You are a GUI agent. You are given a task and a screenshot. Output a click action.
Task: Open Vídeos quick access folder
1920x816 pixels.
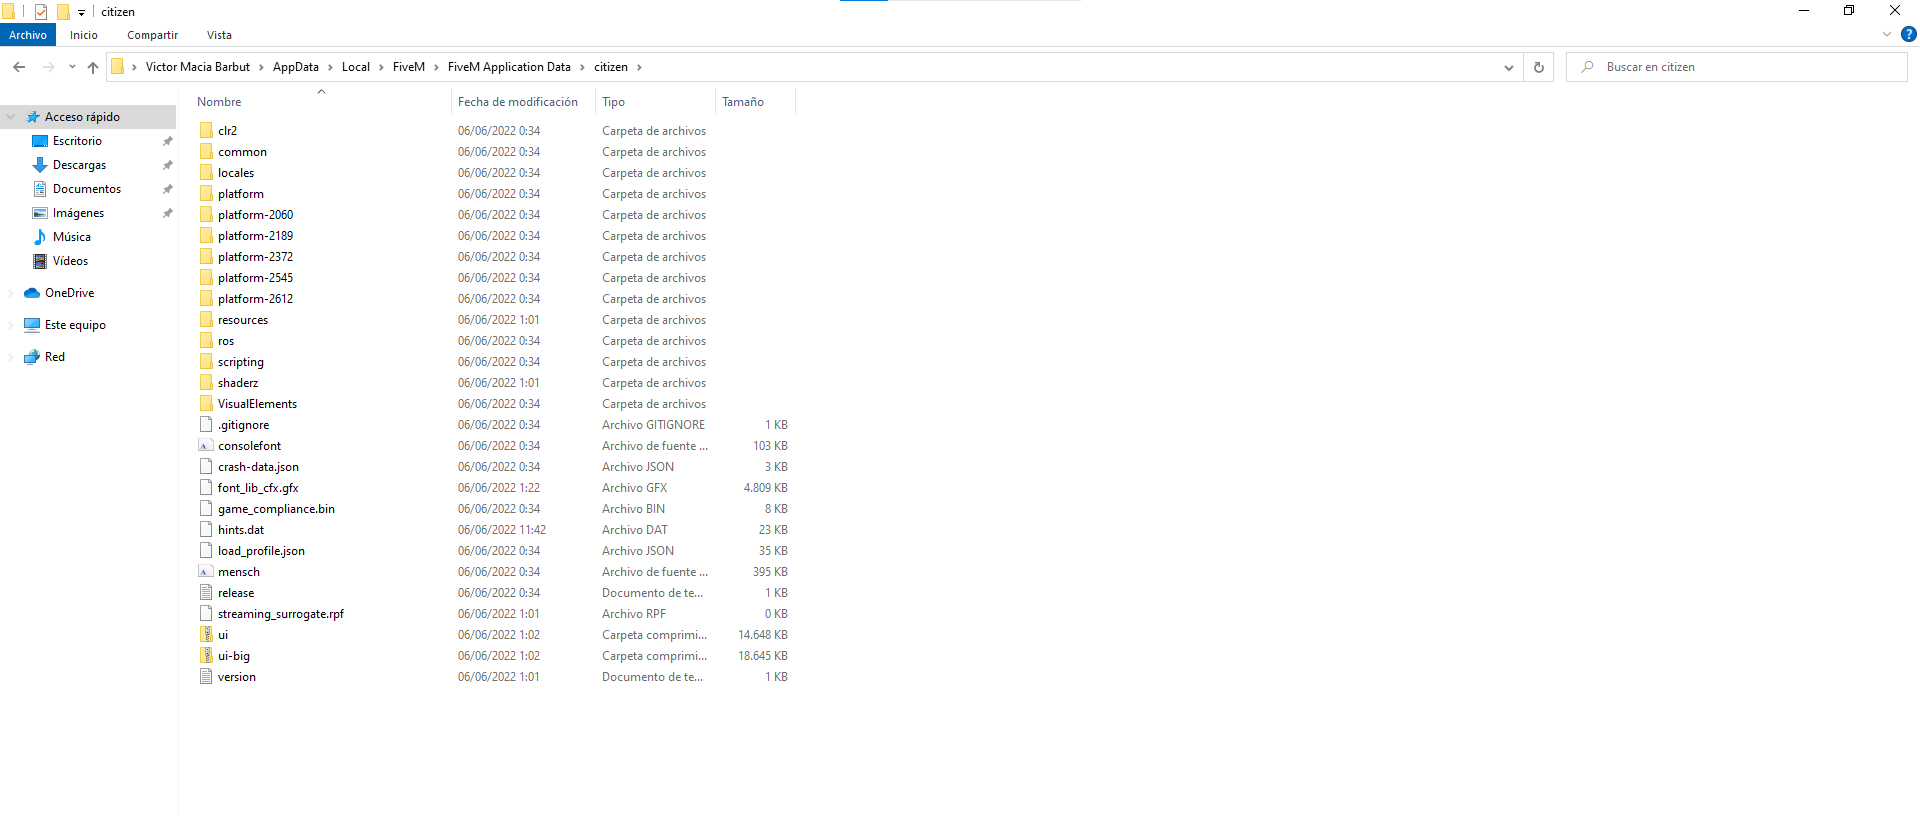tap(70, 261)
